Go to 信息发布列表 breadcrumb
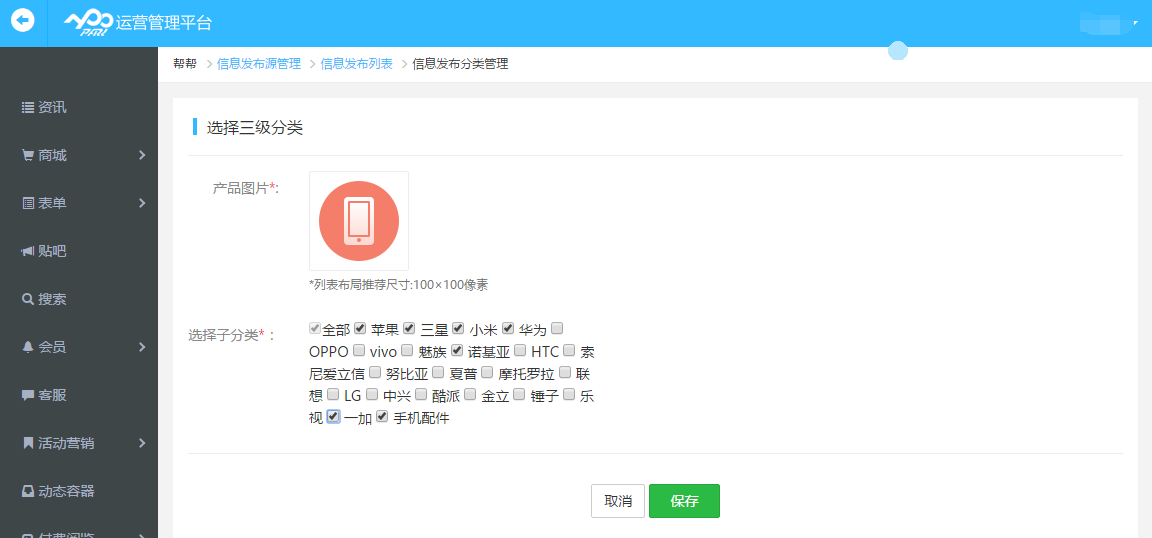Viewport: 1152px width, 538px height. pyautogui.click(x=356, y=64)
